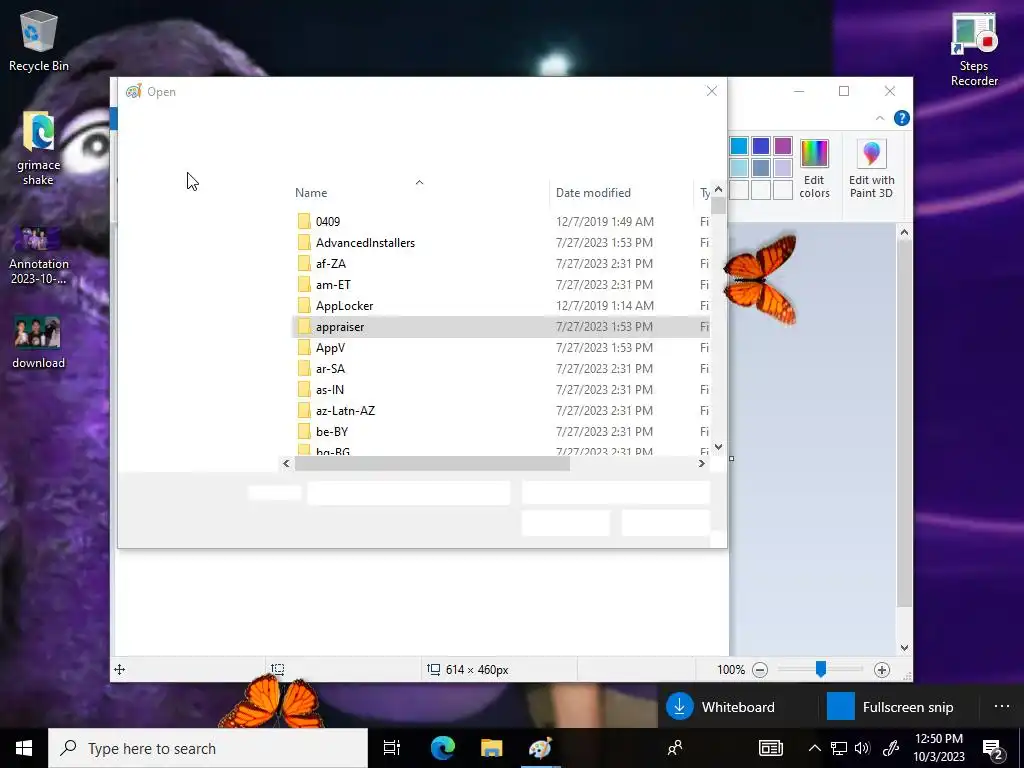Viewport: 1024px width, 768px height.
Task: Open the volume control in system tray
Action: point(862,748)
